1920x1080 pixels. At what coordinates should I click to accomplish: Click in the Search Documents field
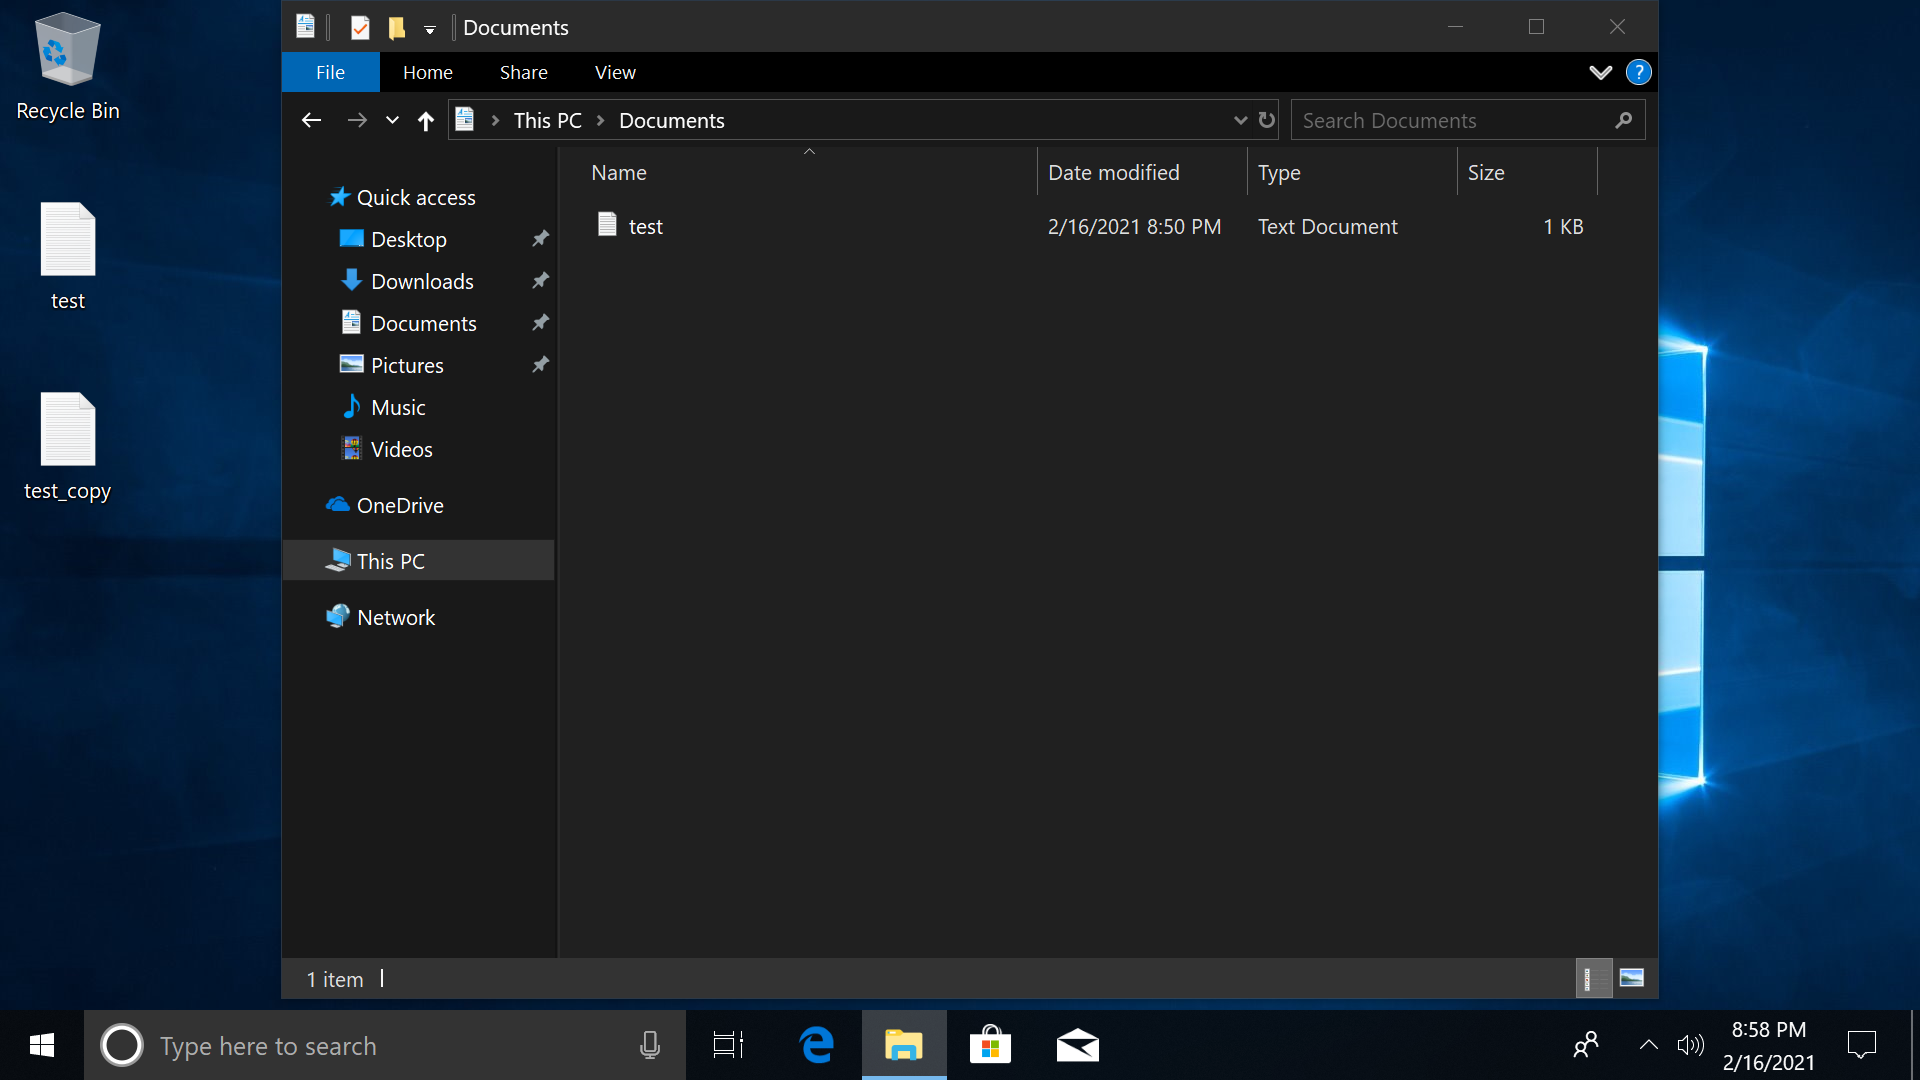click(x=1450, y=120)
